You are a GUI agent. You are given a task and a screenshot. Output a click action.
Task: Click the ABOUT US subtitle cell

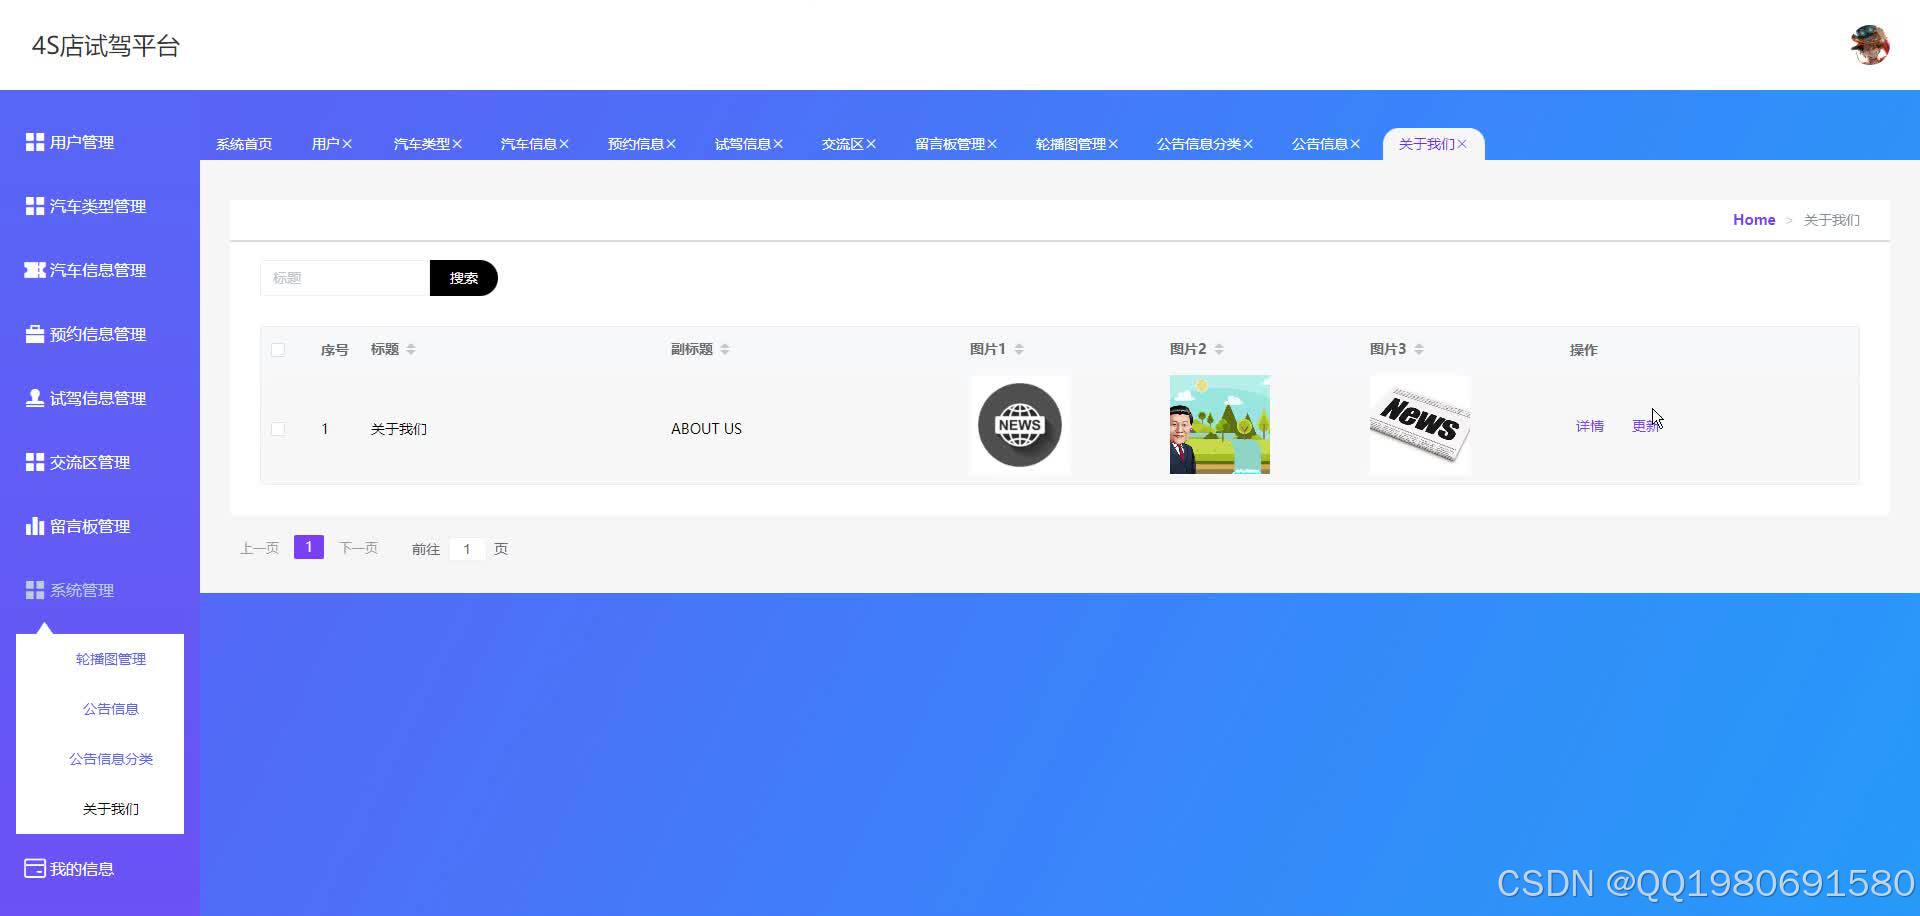point(706,428)
